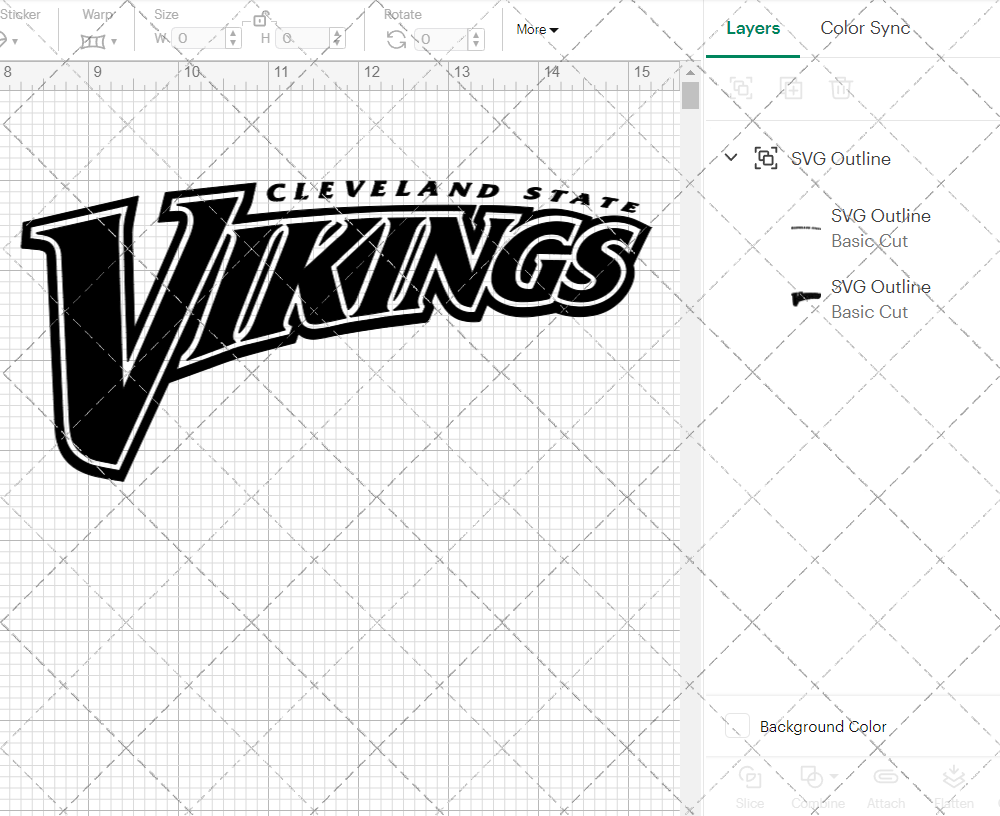Select the Slice tool
1000x816 pixels.
750,785
